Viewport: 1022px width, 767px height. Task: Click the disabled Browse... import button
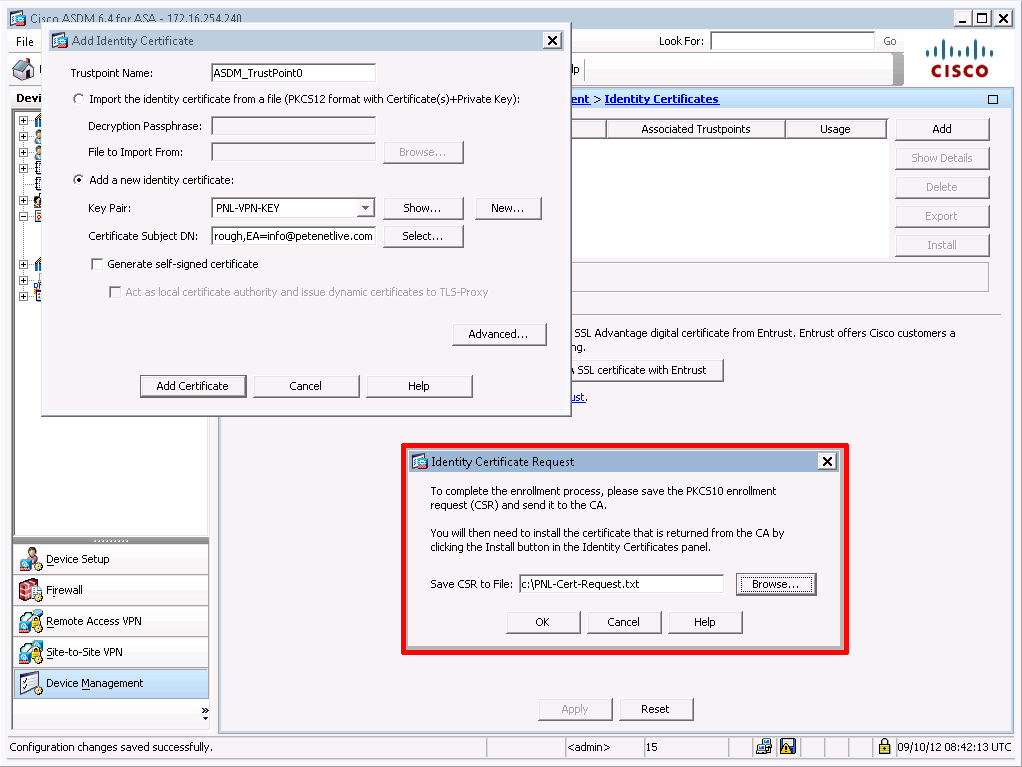click(x=423, y=152)
